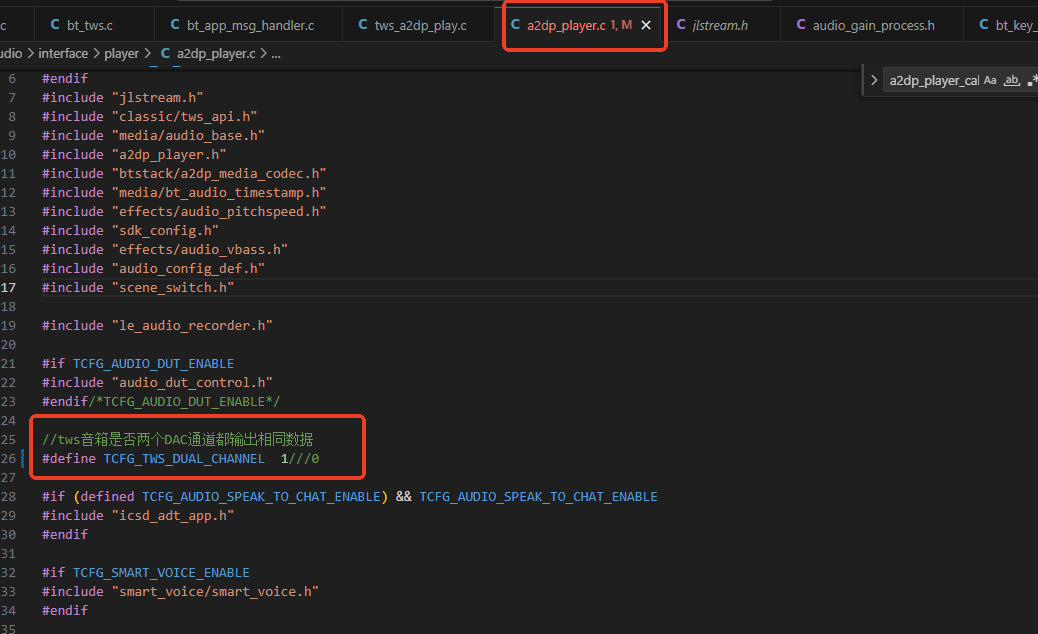
Task: Expand the Replace row in find widget
Action: [x=874, y=80]
